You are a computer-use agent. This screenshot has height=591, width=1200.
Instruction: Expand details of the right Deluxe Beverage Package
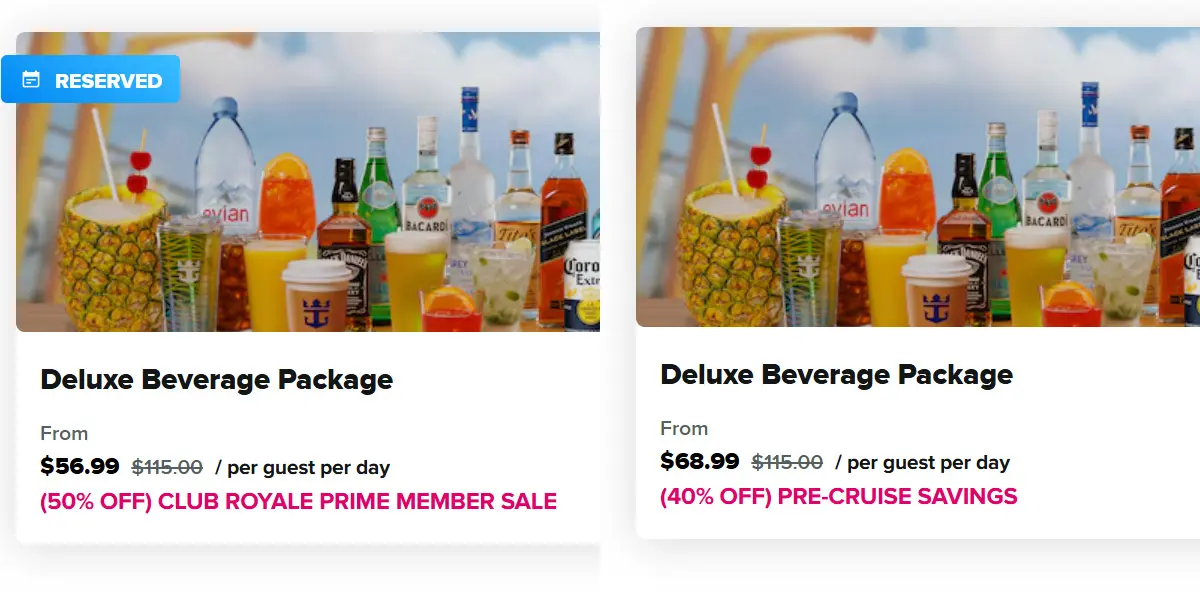point(836,374)
